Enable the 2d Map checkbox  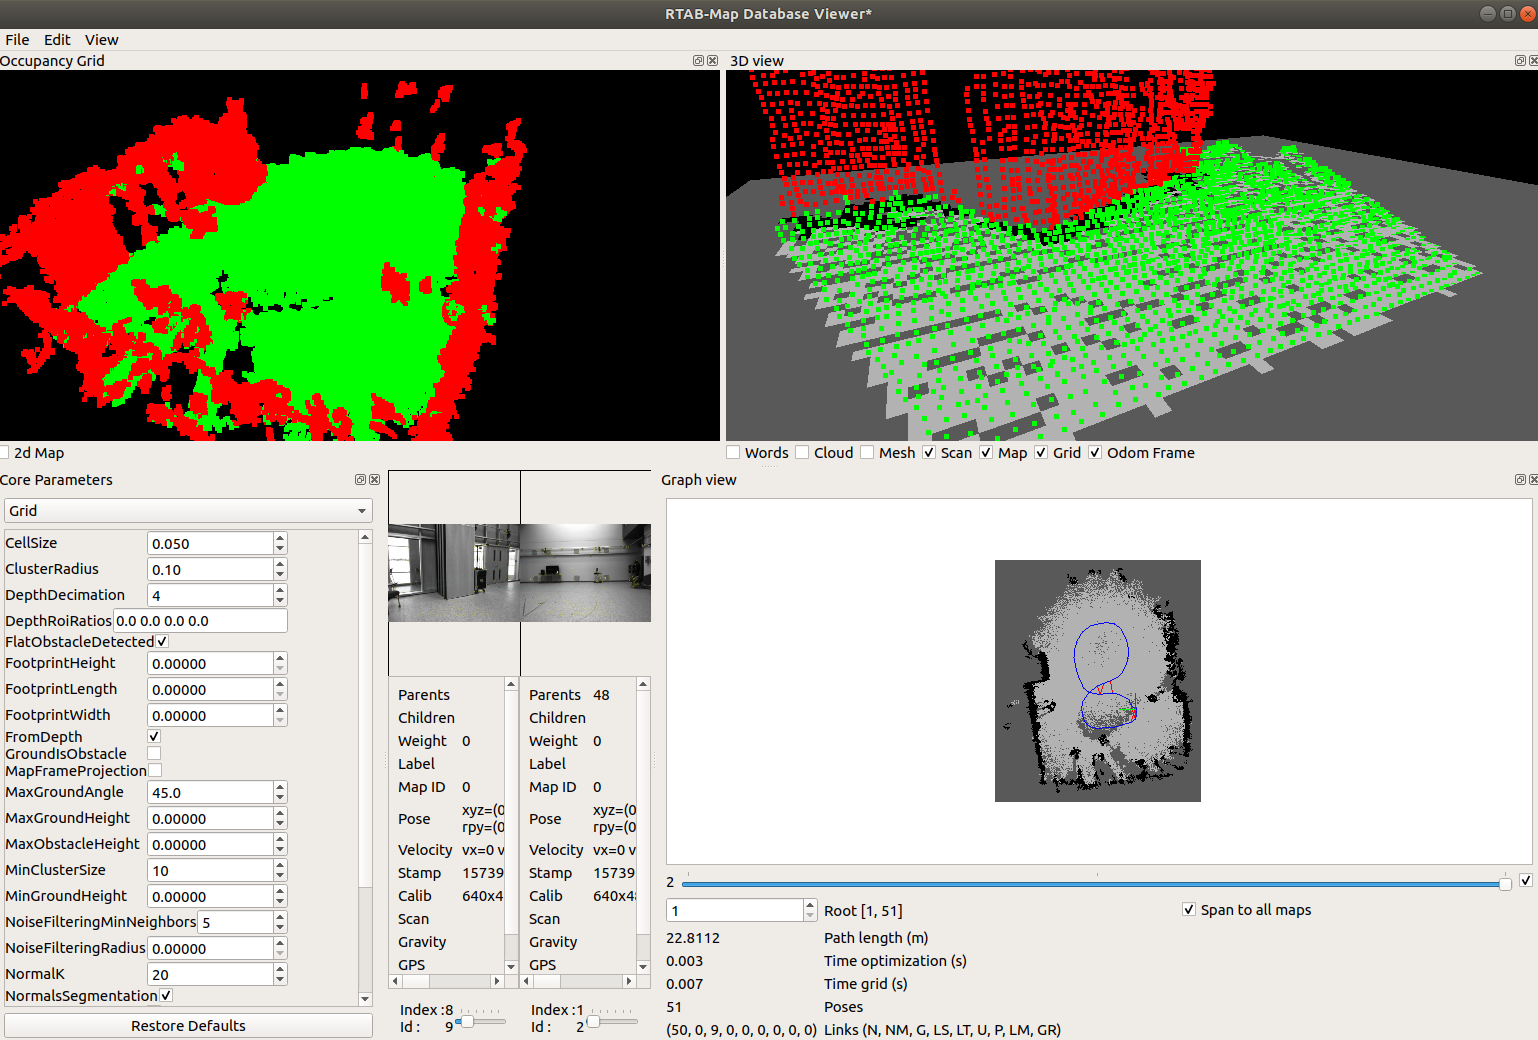pos(6,453)
